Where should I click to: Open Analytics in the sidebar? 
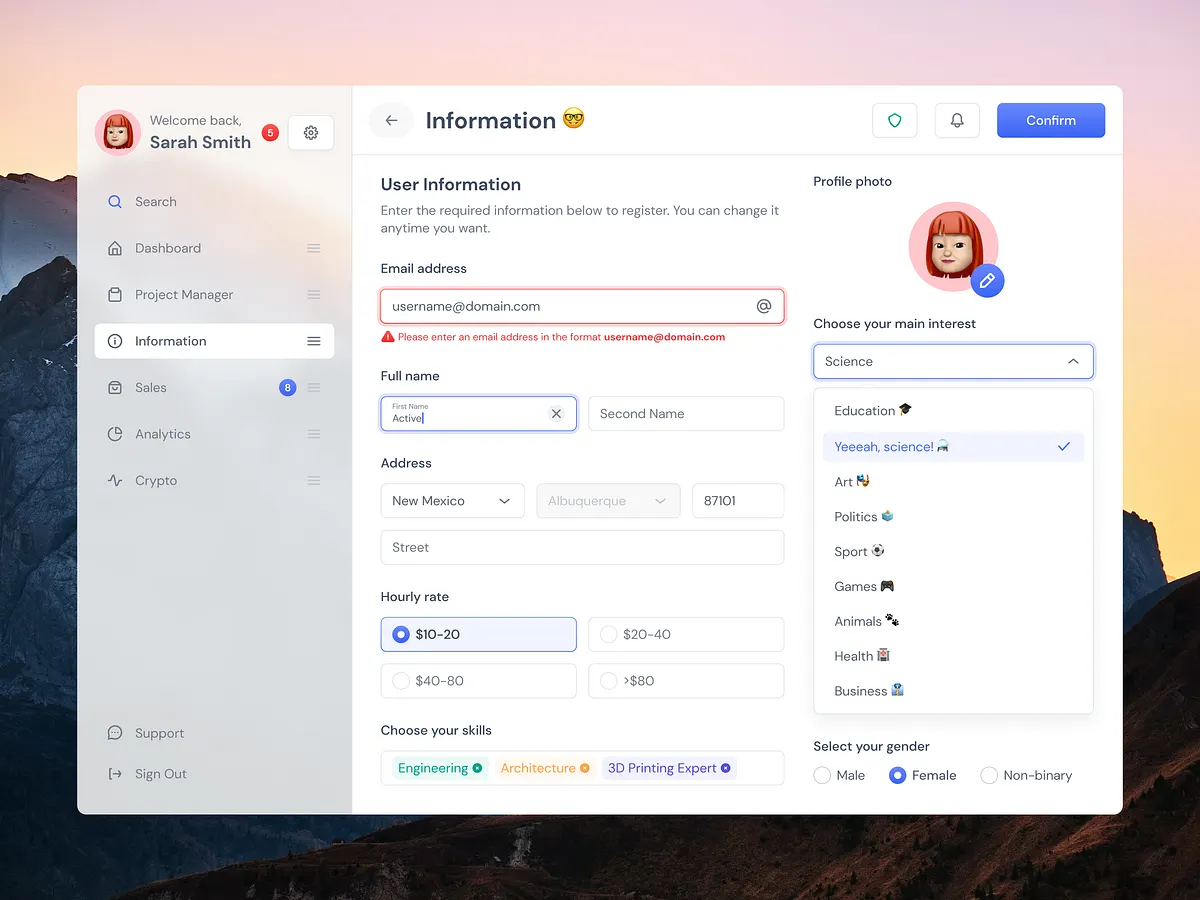click(x=163, y=434)
